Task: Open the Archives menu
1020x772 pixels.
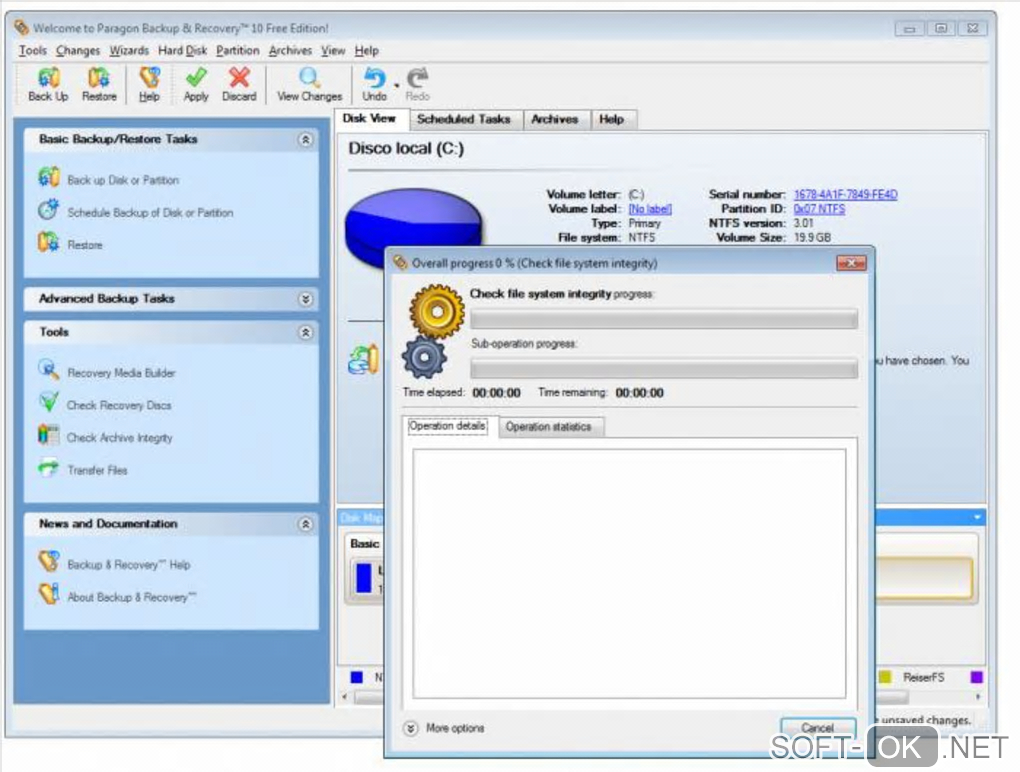Action: [290, 50]
